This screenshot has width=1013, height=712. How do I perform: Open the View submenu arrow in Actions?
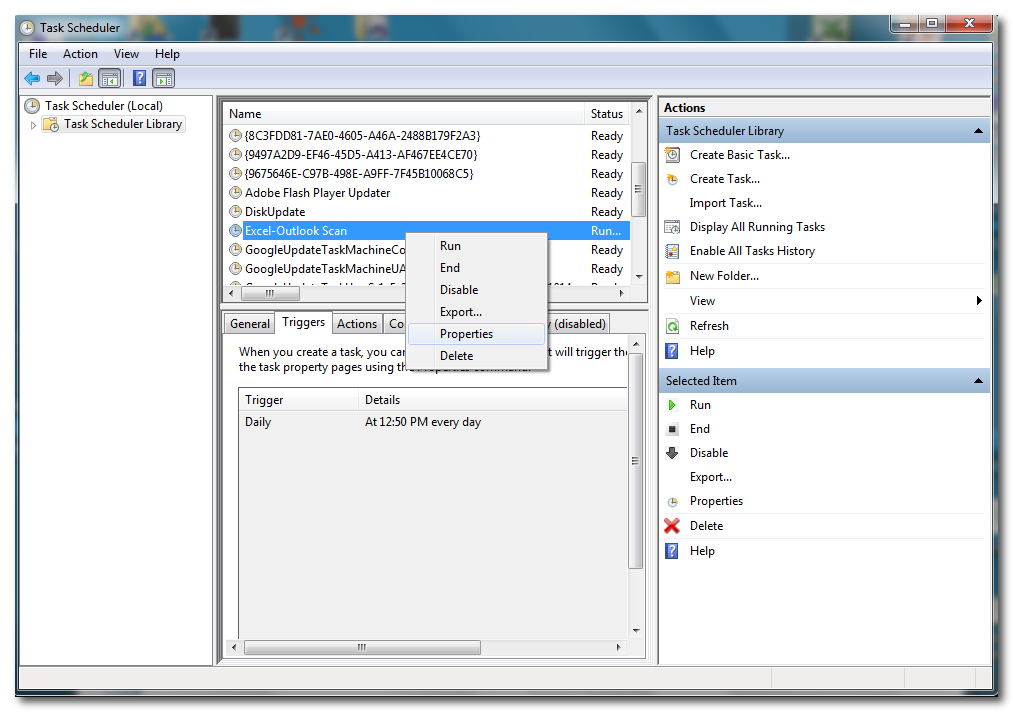(979, 301)
